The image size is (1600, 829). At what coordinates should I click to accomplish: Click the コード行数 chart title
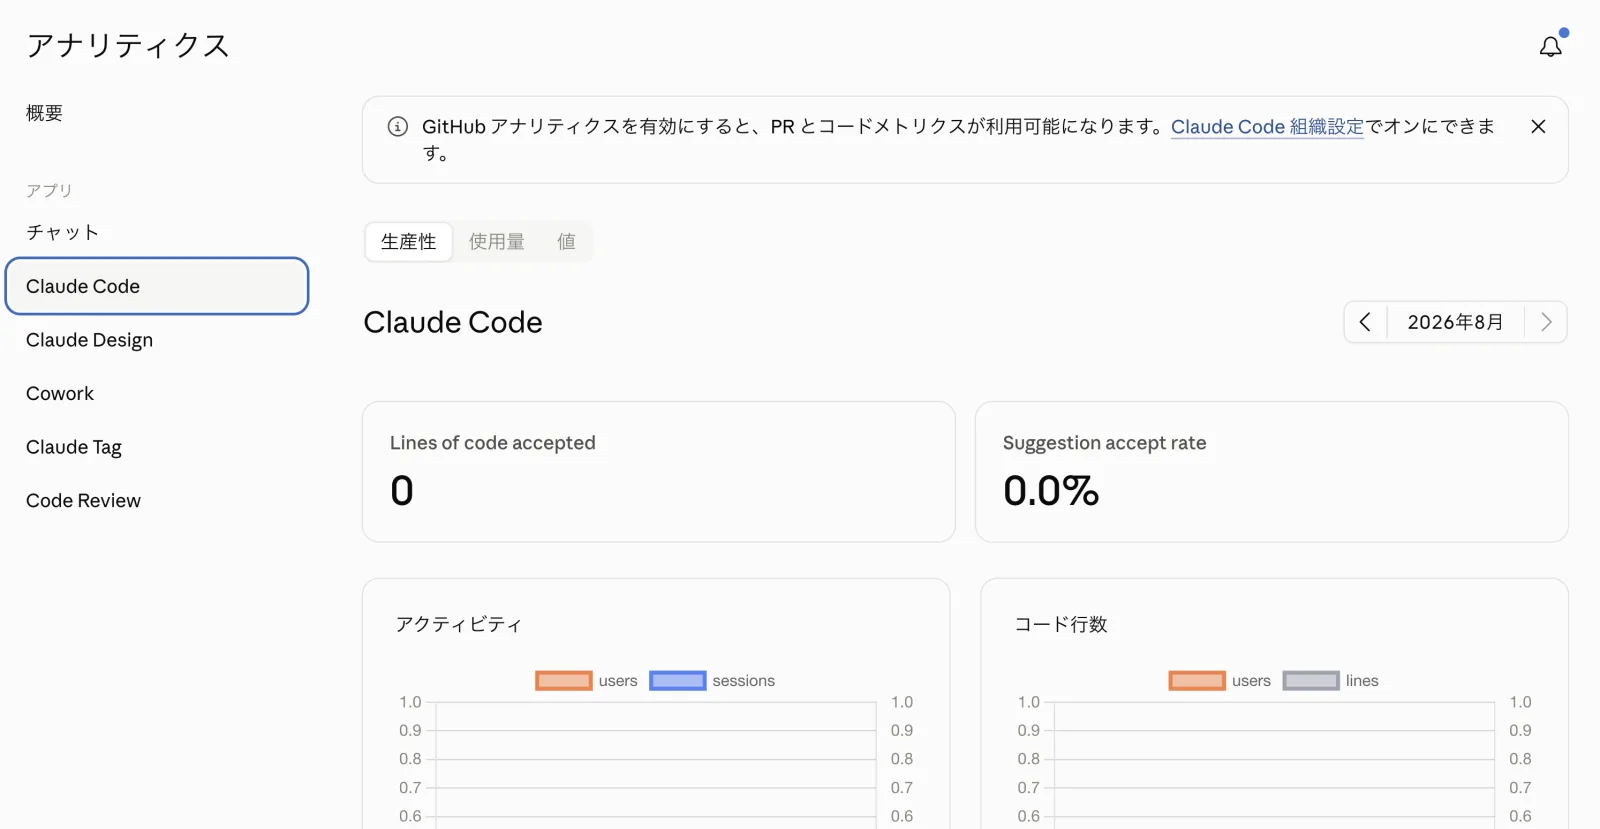pos(1061,624)
